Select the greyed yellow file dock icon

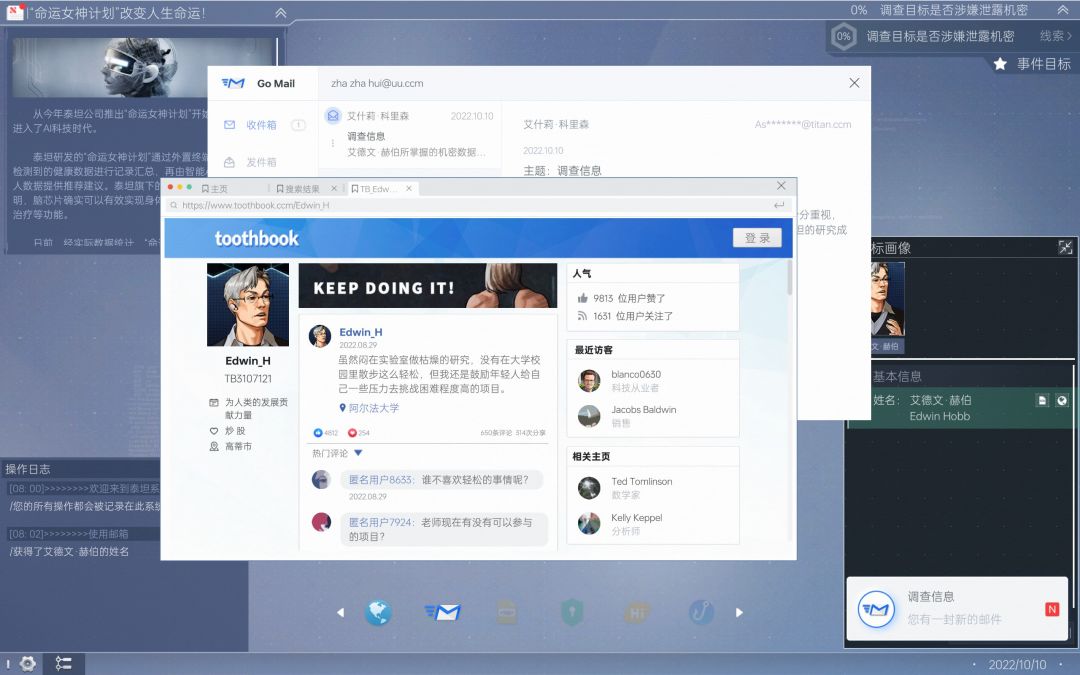pos(506,612)
